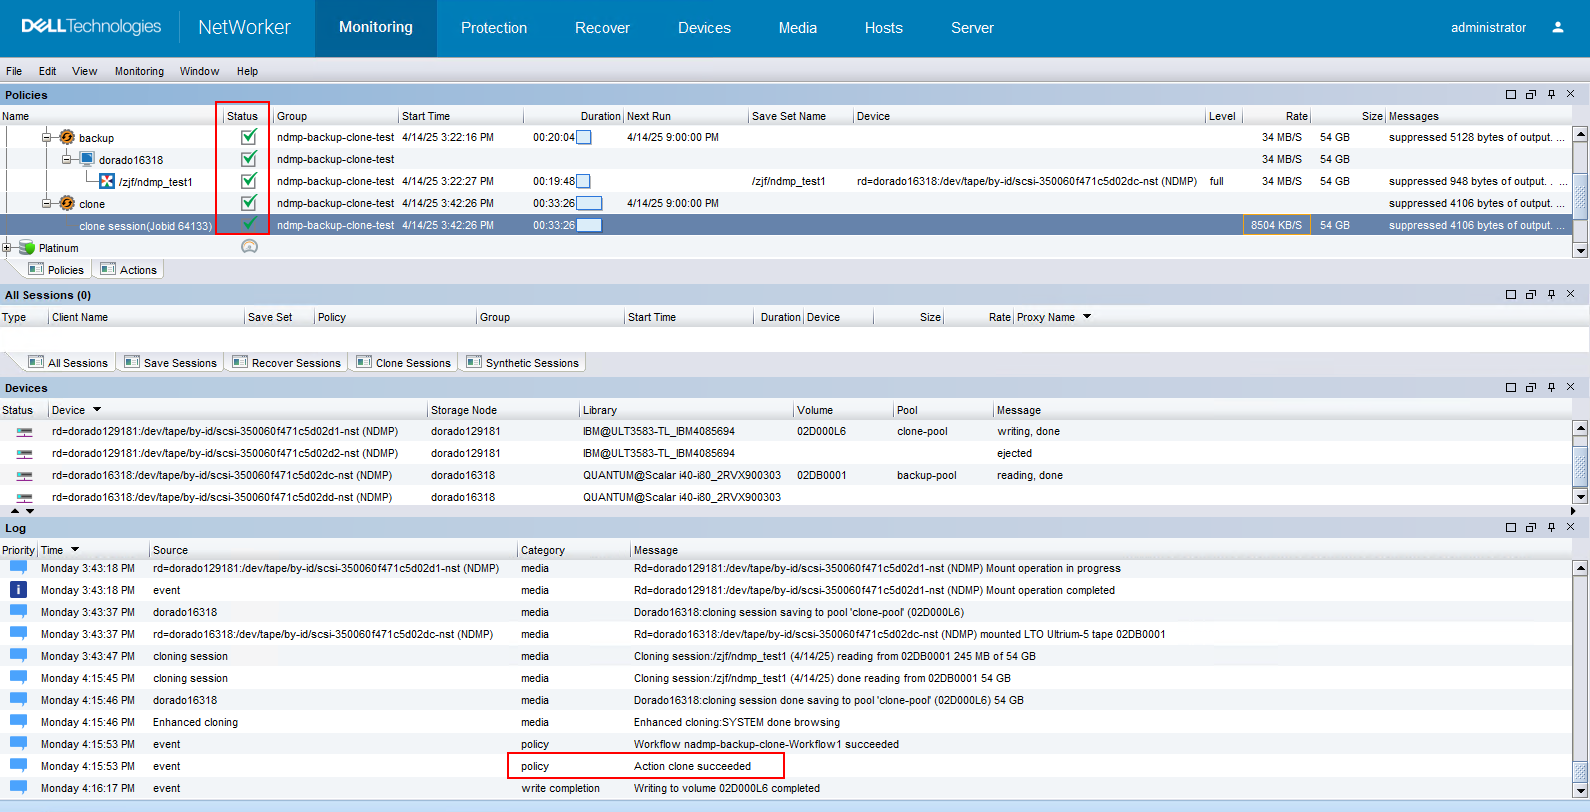1590x812 pixels.
Task: Click the device status icon for dorado16318 d02dc-nst
Action: pos(25,476)
